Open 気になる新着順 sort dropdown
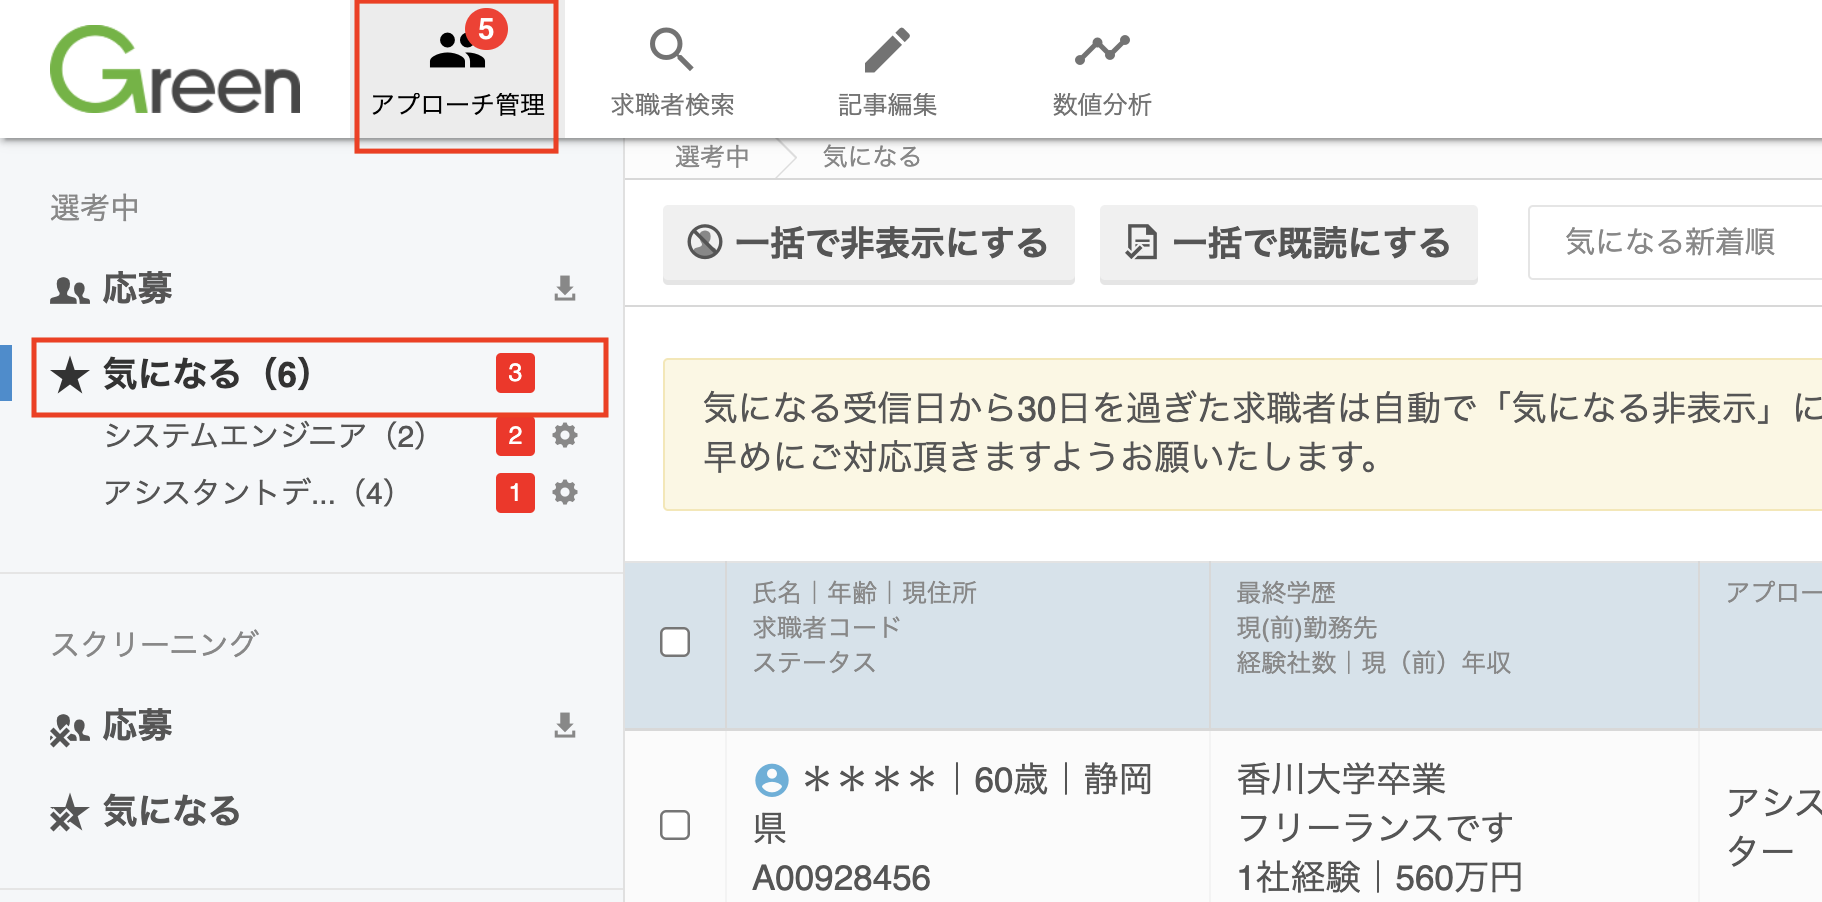The width and height of the screenshot is (1822, 902). click(1675, 242)
